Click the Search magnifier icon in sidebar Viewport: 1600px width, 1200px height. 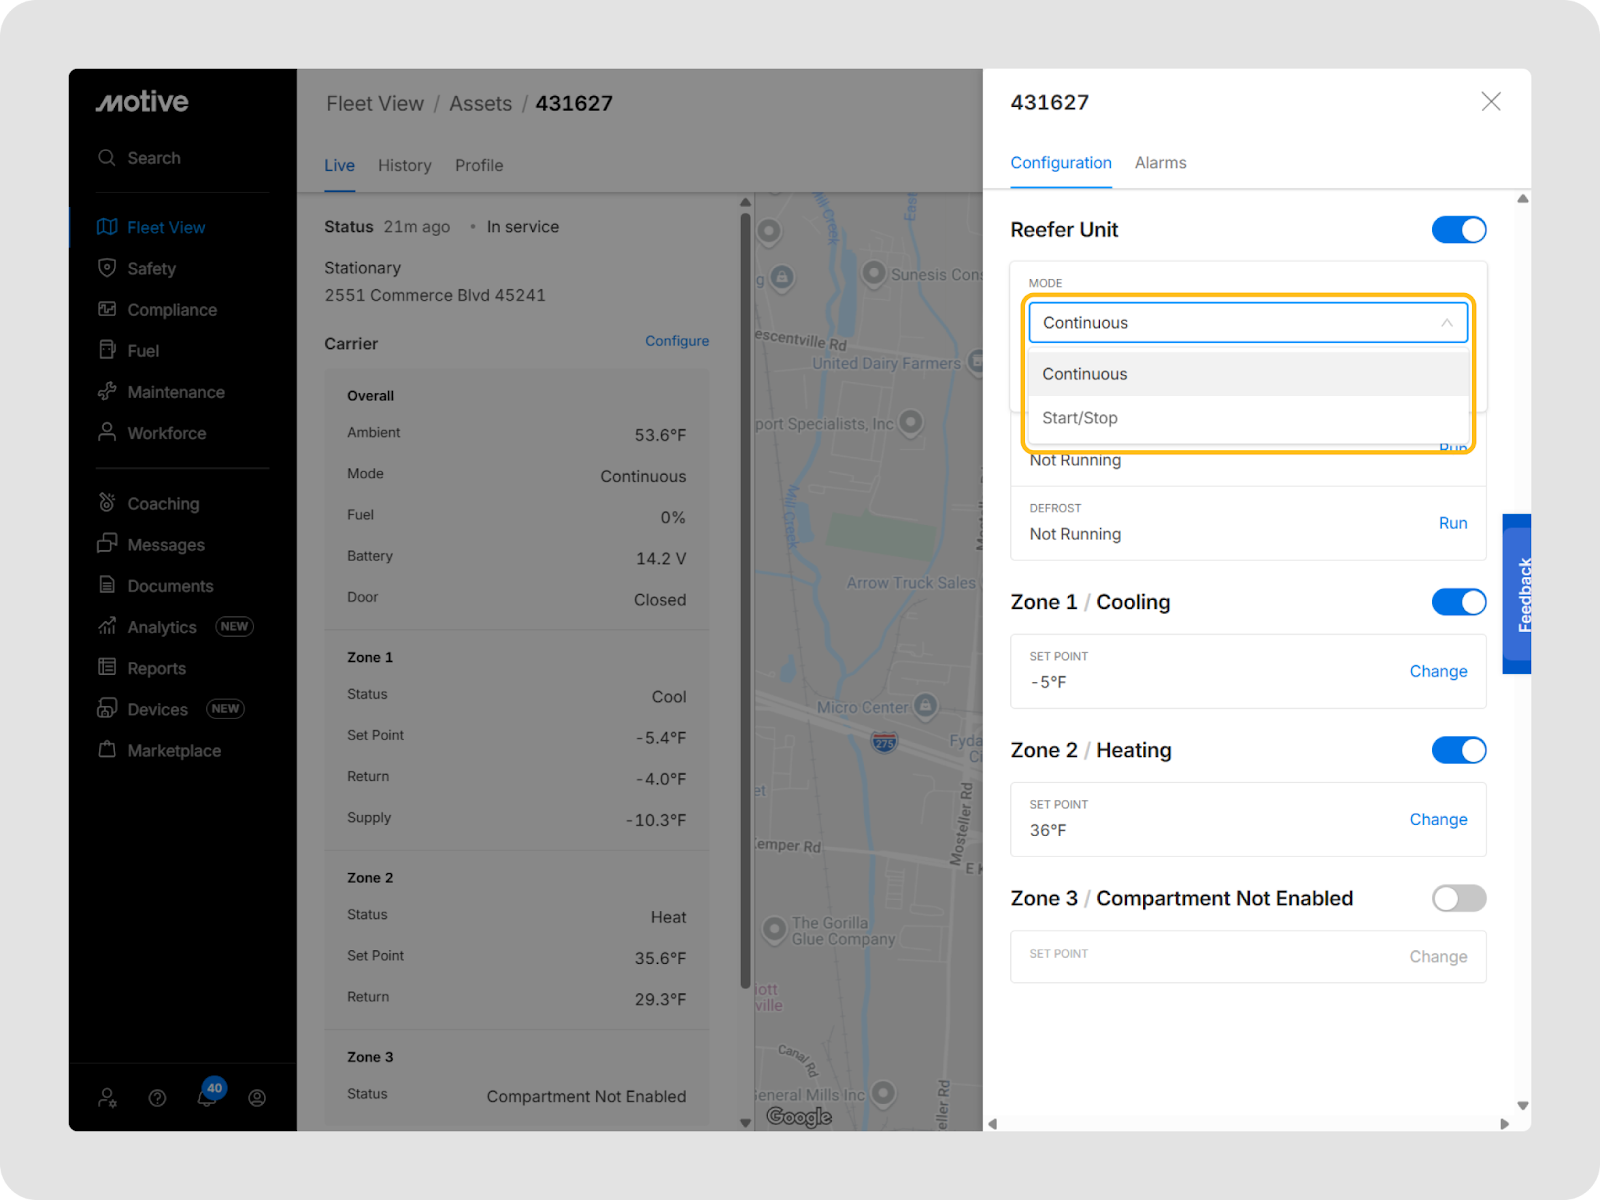pyautogui.click(x=107, y=158)
